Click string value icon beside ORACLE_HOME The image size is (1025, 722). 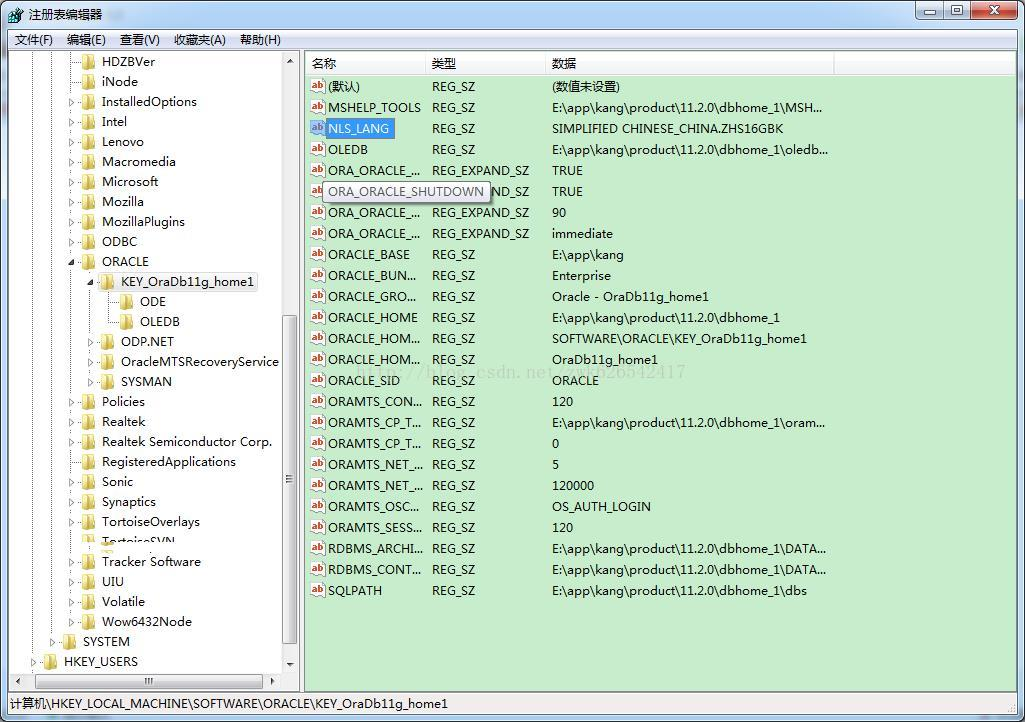pyautogui.click(x=318, y=317)
